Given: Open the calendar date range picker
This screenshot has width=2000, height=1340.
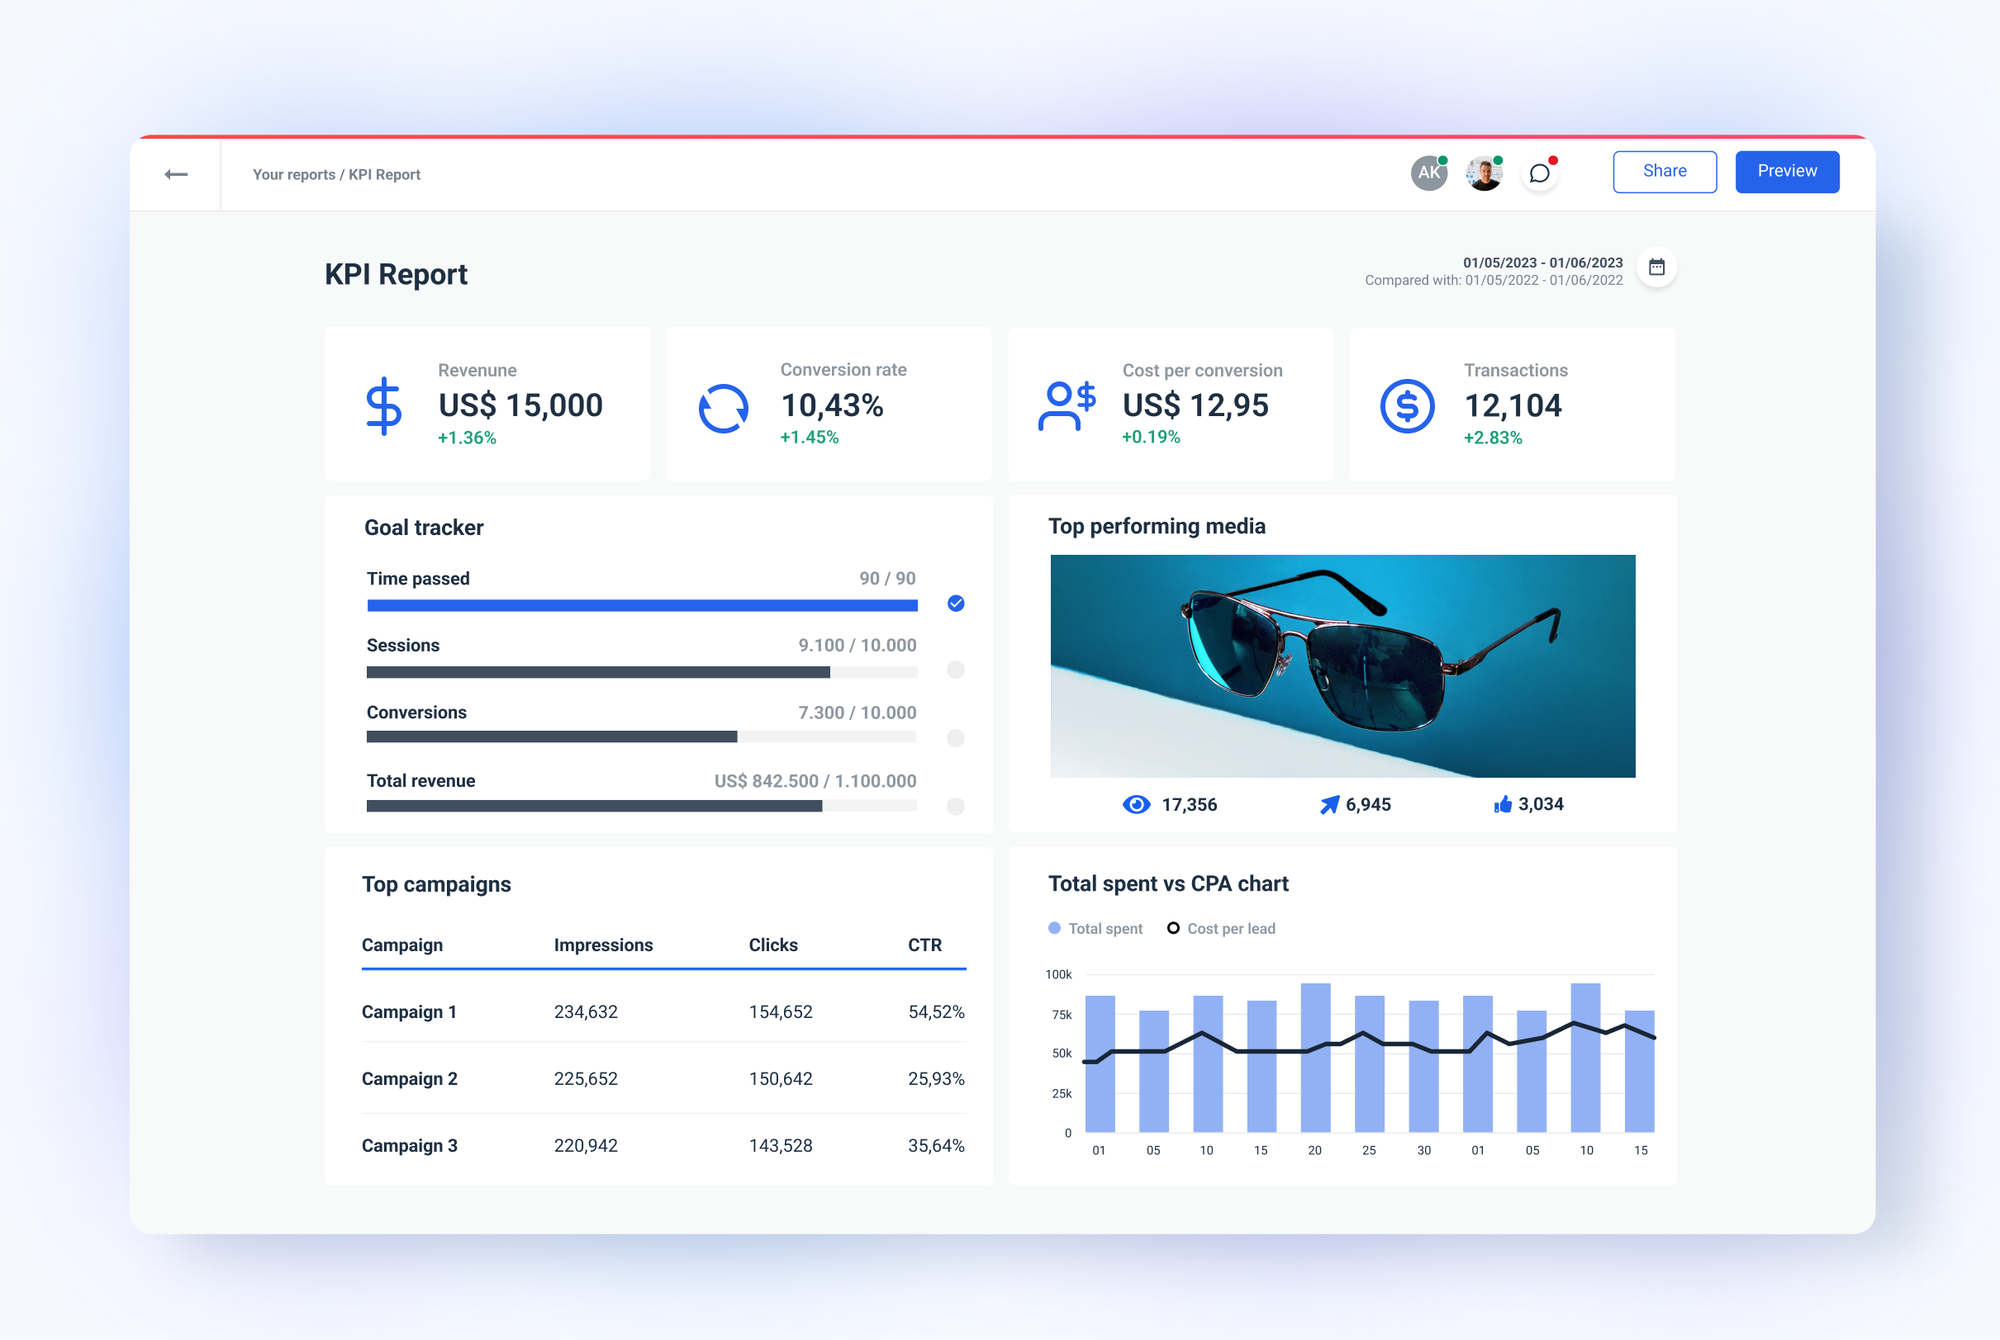Looking at the screenshot, I should [1655, 266].
